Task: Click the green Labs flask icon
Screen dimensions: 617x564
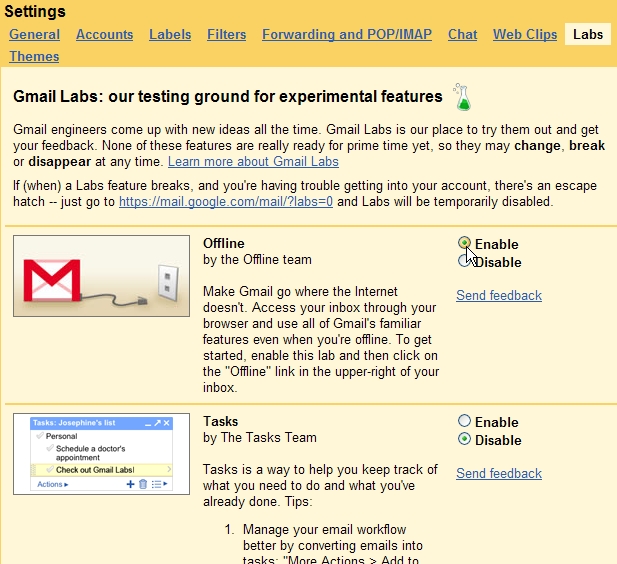Action: tap(462, 97)
